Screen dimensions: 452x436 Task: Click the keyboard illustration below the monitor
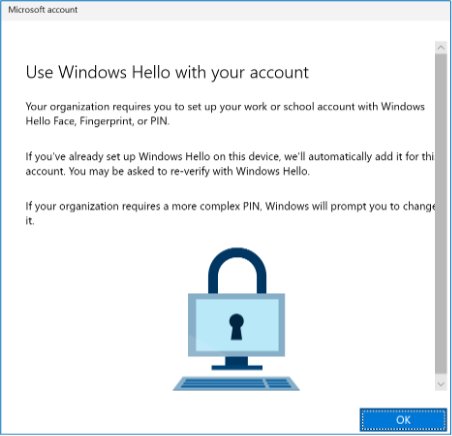(x=236, y=383)
